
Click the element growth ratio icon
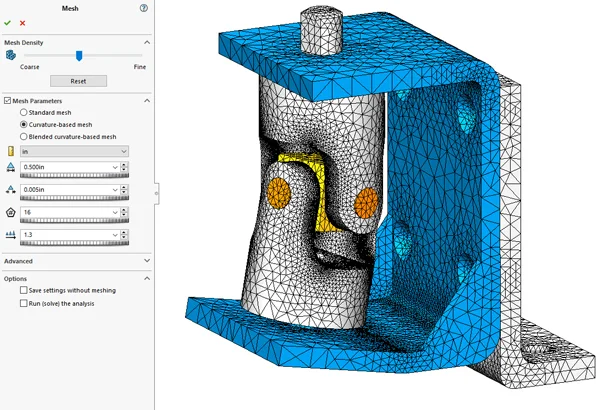click(x=10, y=235)
